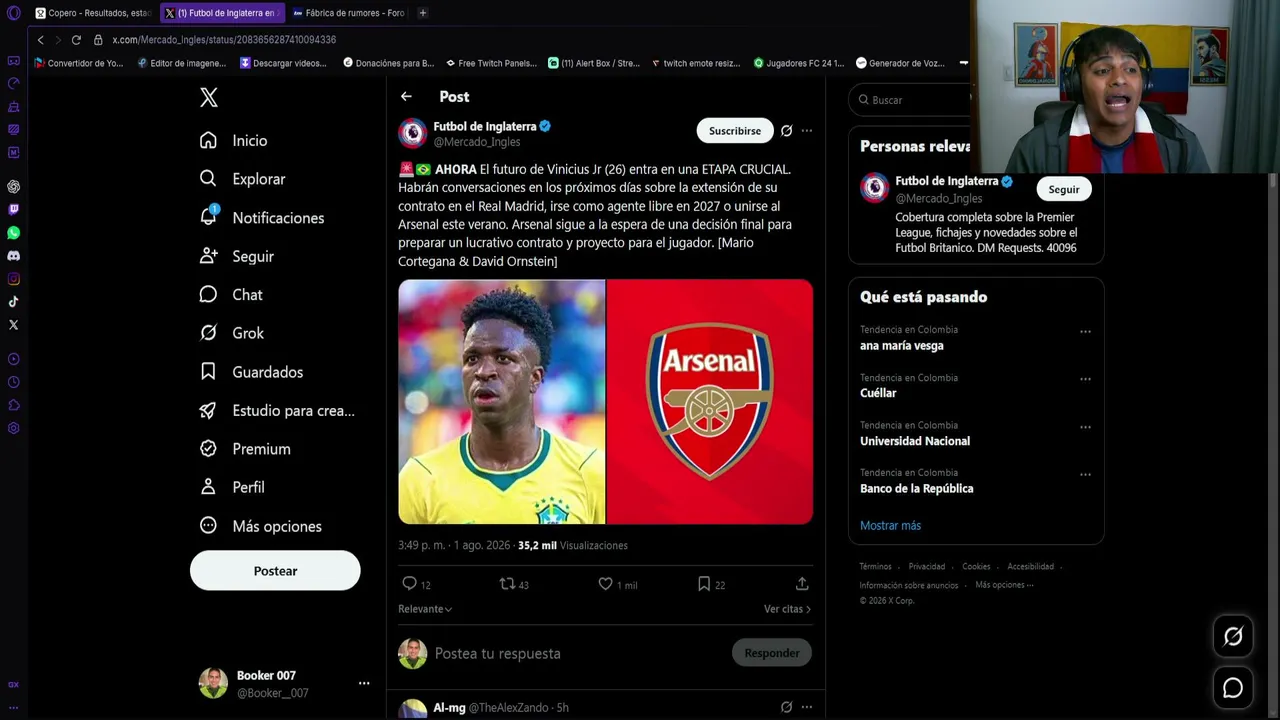Open the Vinicius Jr photo in the post
The image size is (1280, 720).
(x=501, y=402)
